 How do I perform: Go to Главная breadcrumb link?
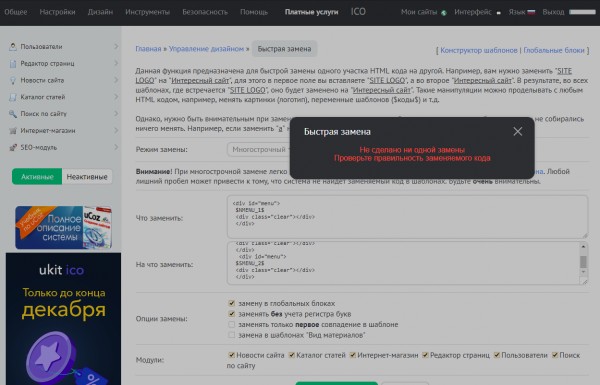tap(148, 49)
